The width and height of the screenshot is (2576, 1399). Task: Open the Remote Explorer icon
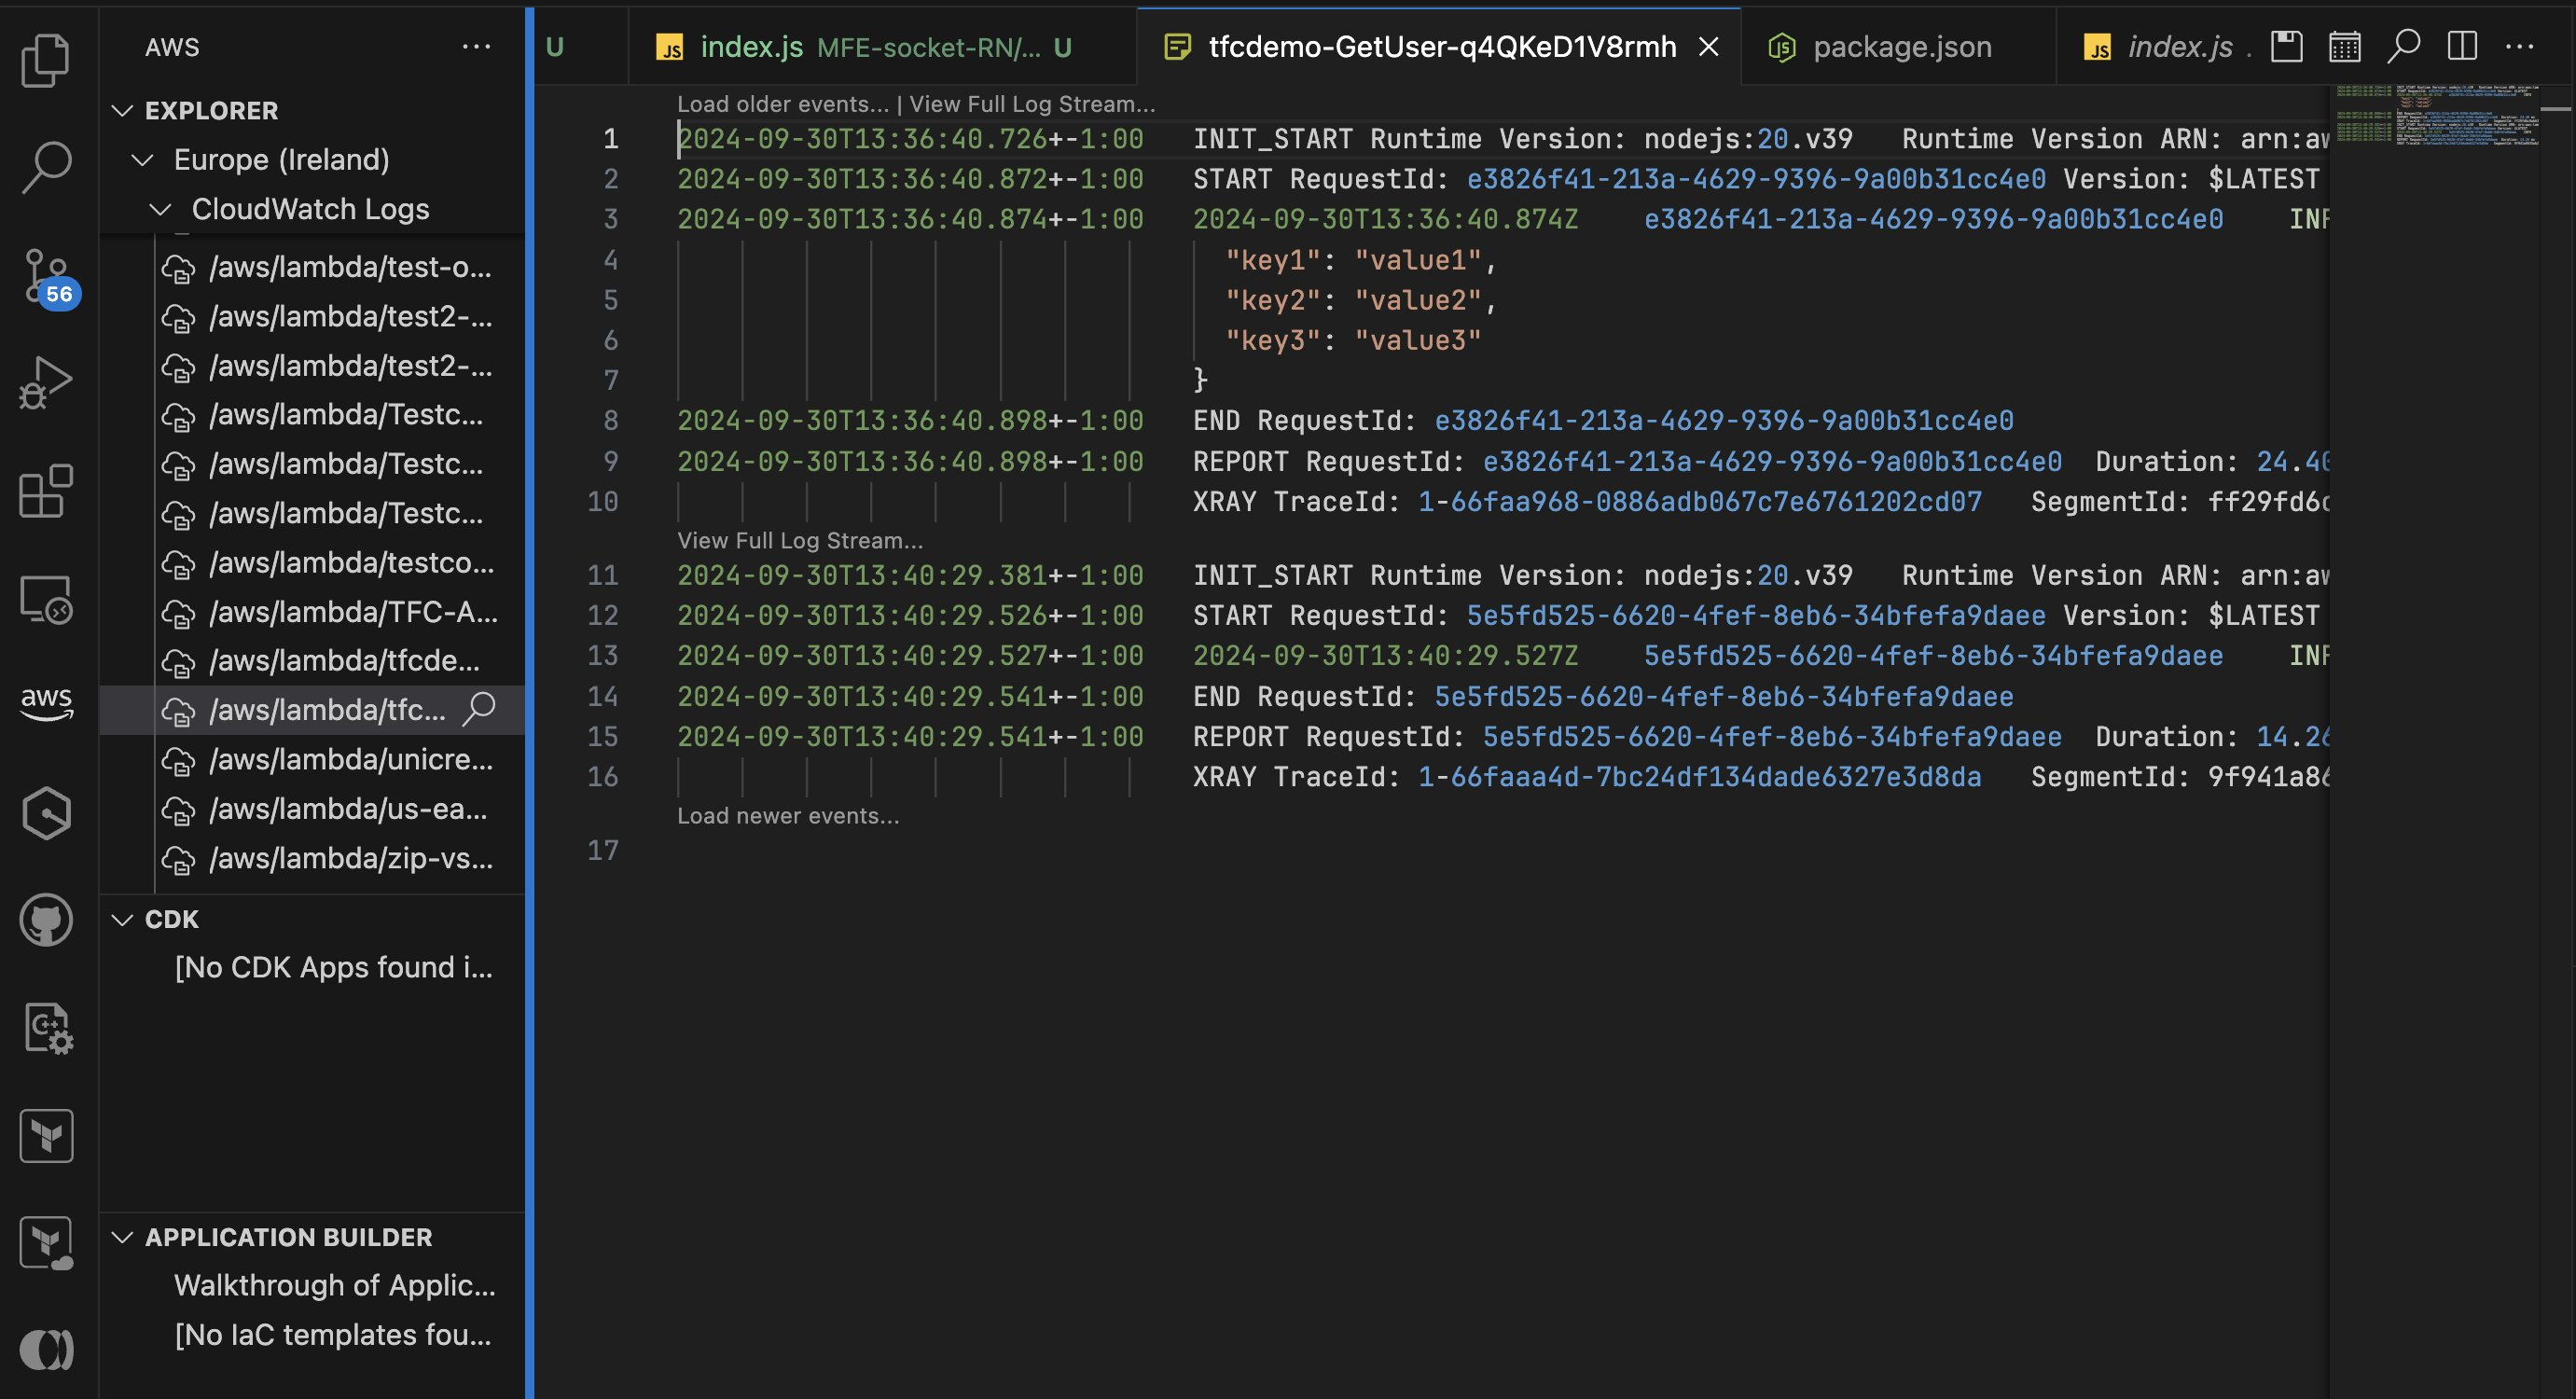click(46, 598)
